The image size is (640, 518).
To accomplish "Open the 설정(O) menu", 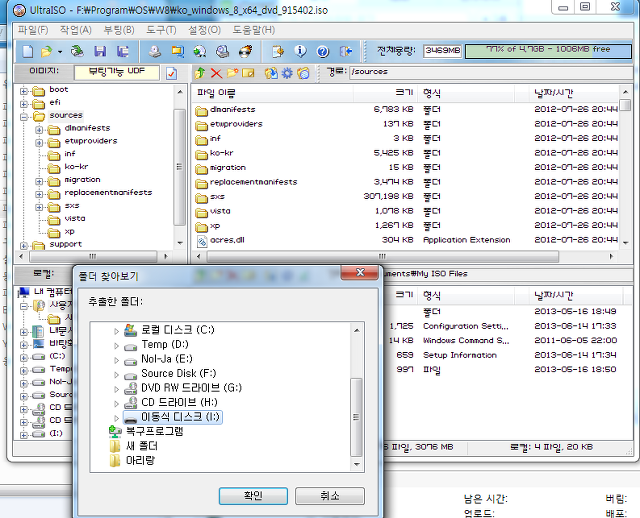I will pos(204,30).
